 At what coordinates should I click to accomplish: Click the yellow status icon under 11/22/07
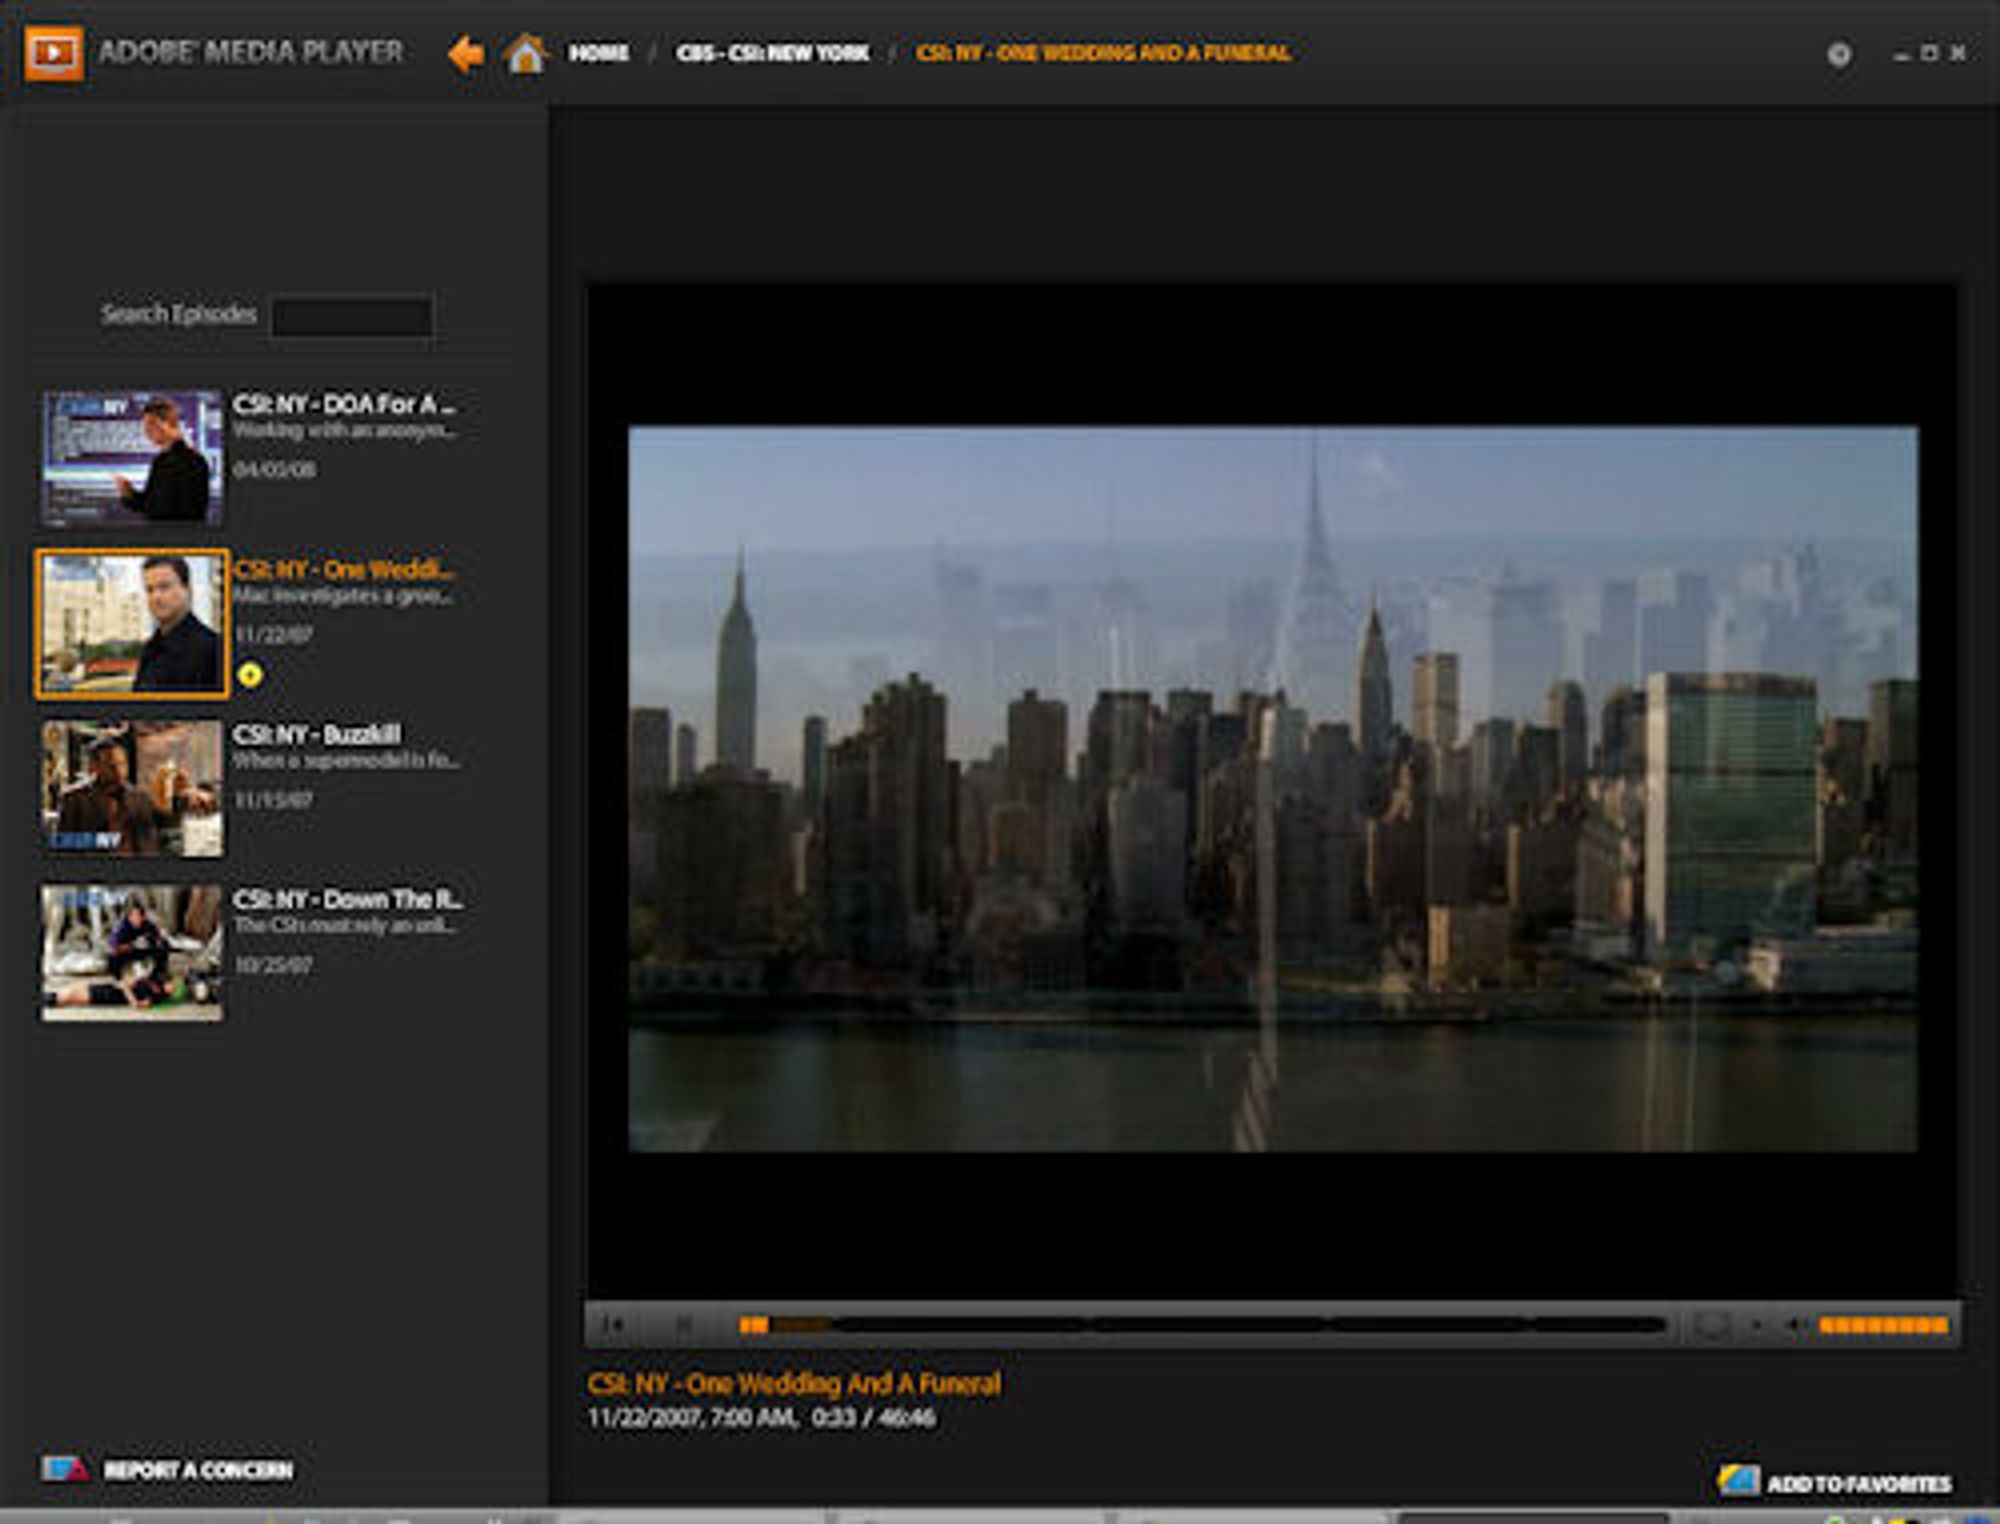(250, 675)
